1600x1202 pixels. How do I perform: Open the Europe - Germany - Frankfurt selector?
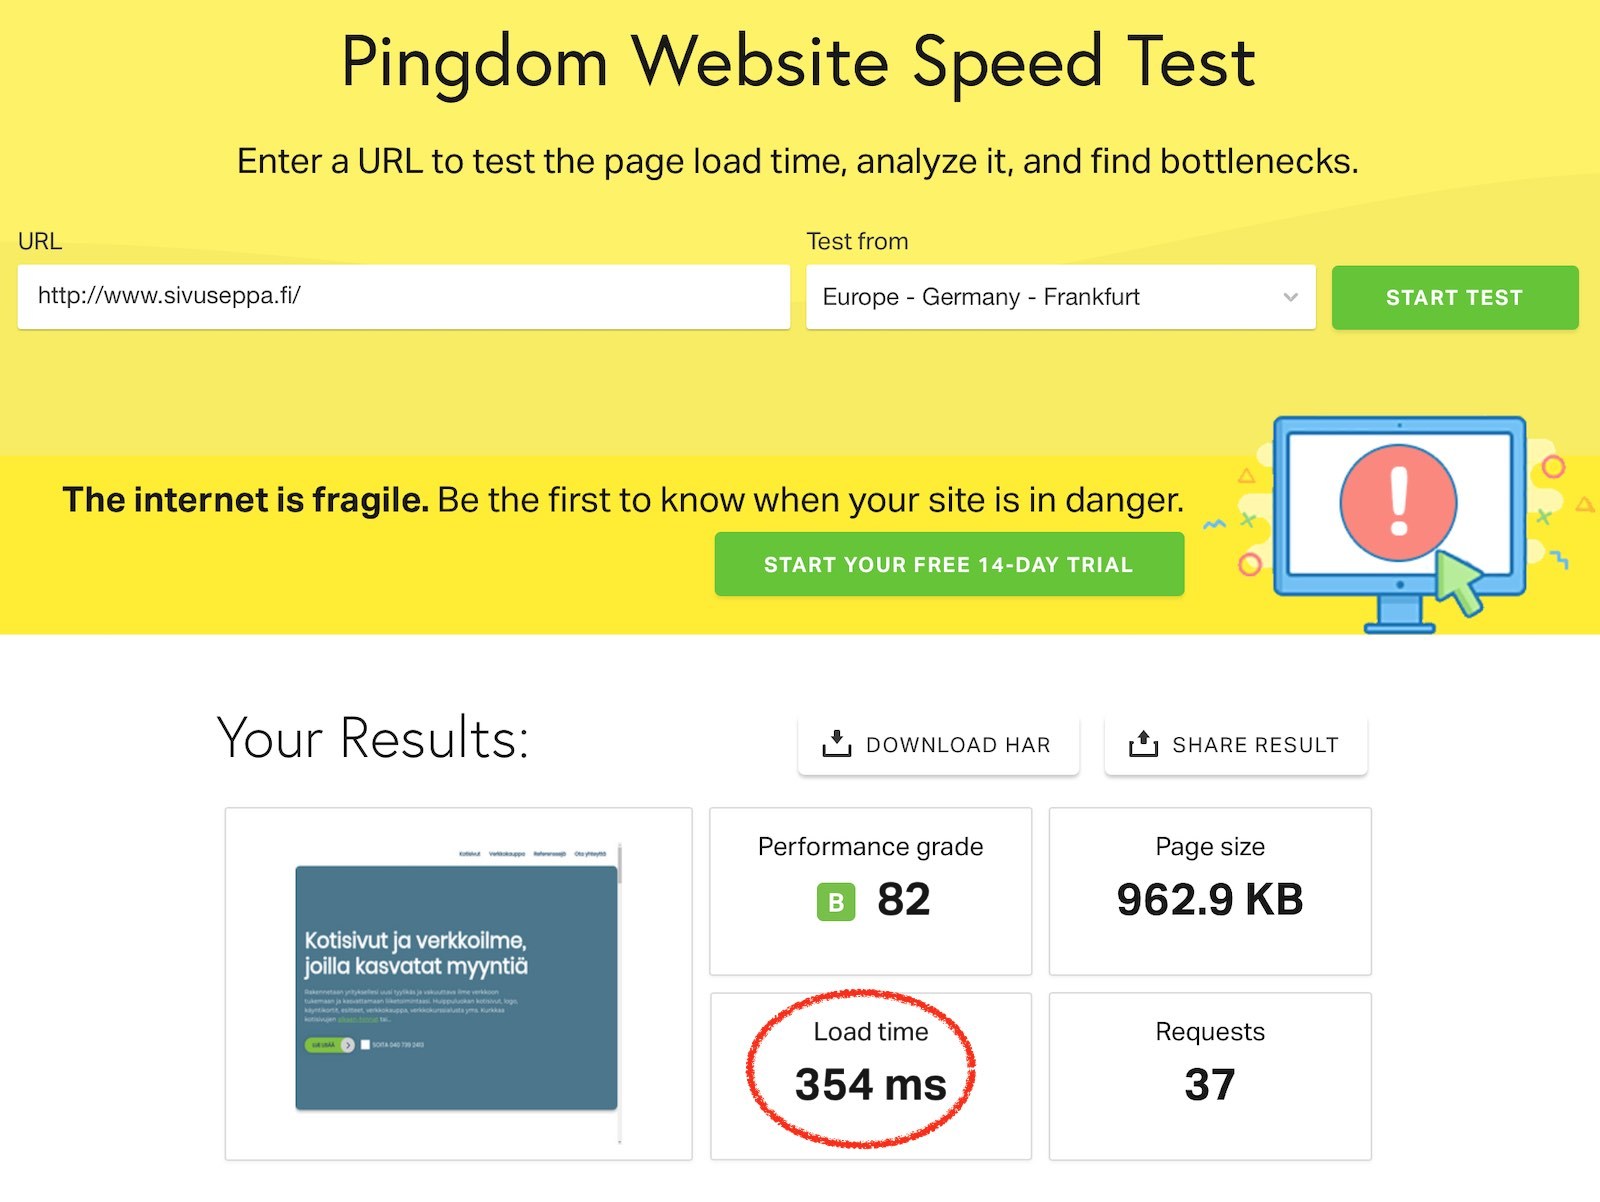coord(1061,297)
